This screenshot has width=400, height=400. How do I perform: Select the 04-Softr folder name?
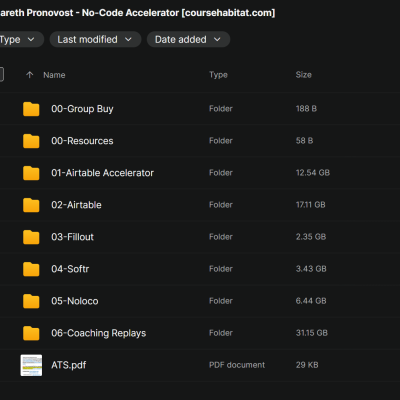70,269
